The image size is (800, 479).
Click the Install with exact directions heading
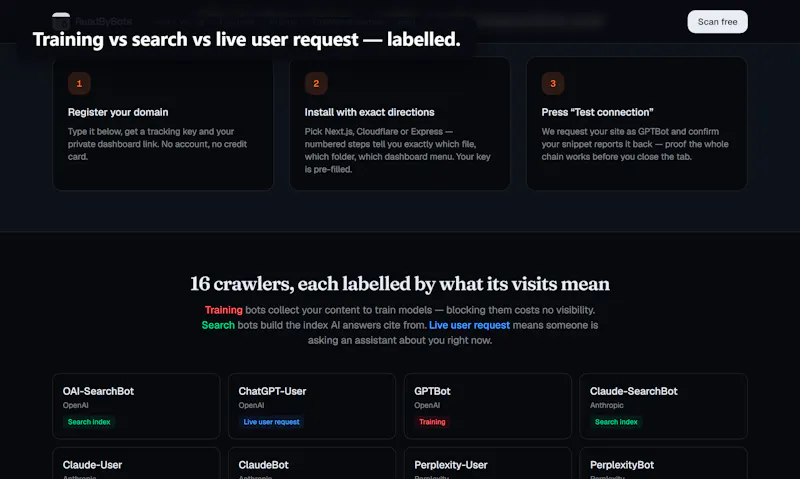tap(369, 112)
